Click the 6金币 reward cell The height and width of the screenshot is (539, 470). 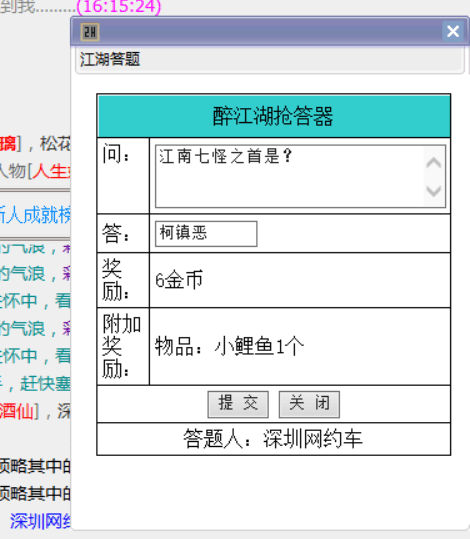pyautogui.click(x=300, y=280)
